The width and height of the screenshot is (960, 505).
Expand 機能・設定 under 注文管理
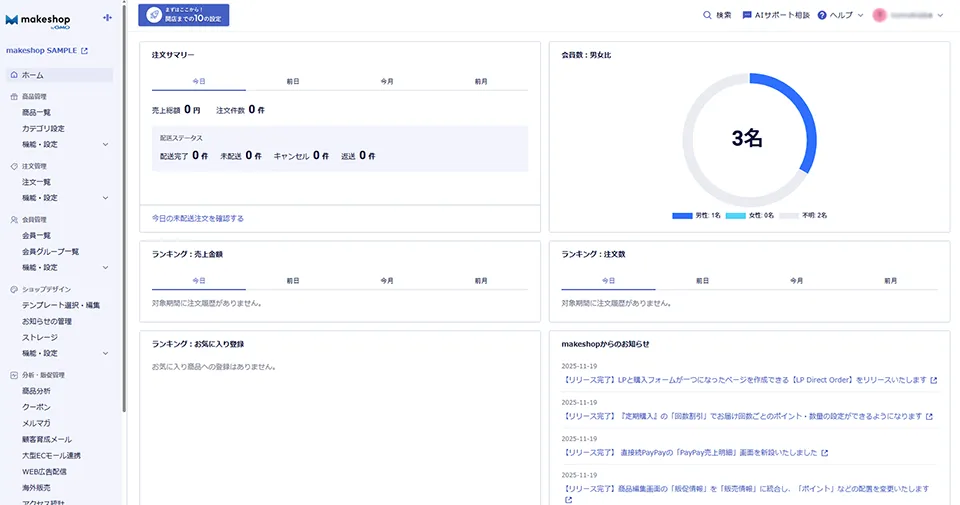[x=106, y=198]
